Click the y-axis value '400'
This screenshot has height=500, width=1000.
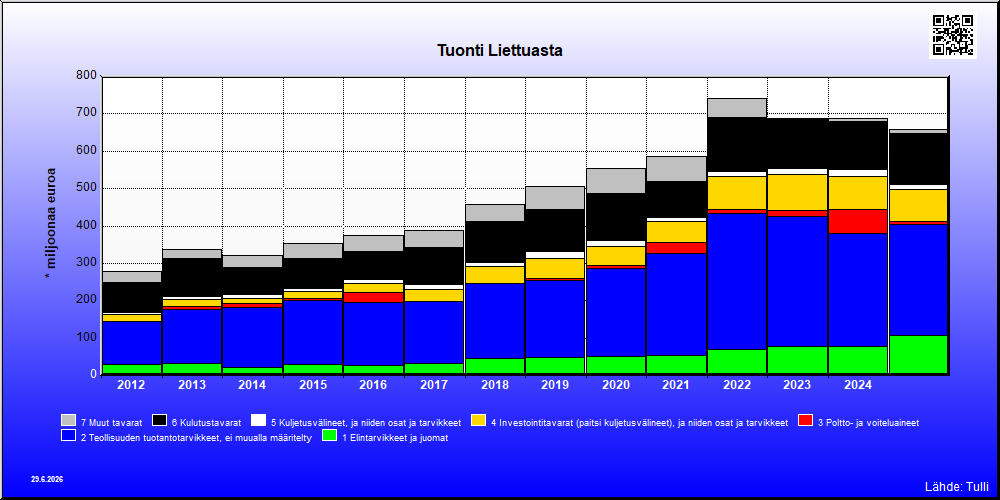point(86,225)
